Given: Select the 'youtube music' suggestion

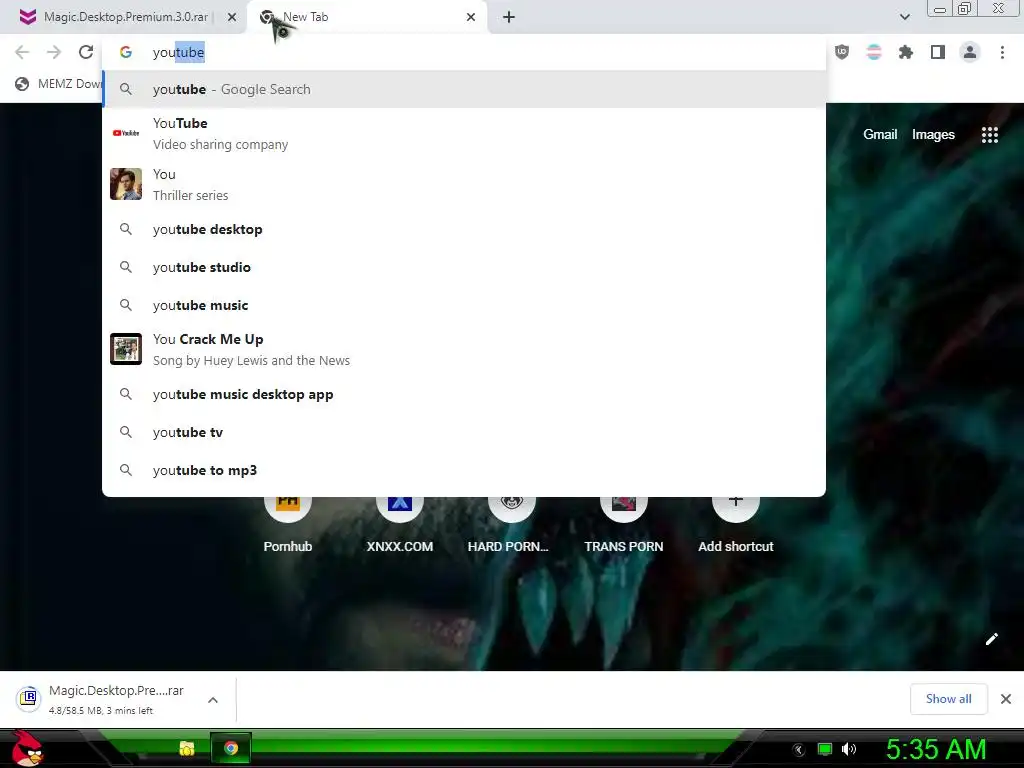Looking at the screenshot, I should (x=464, y=305).
